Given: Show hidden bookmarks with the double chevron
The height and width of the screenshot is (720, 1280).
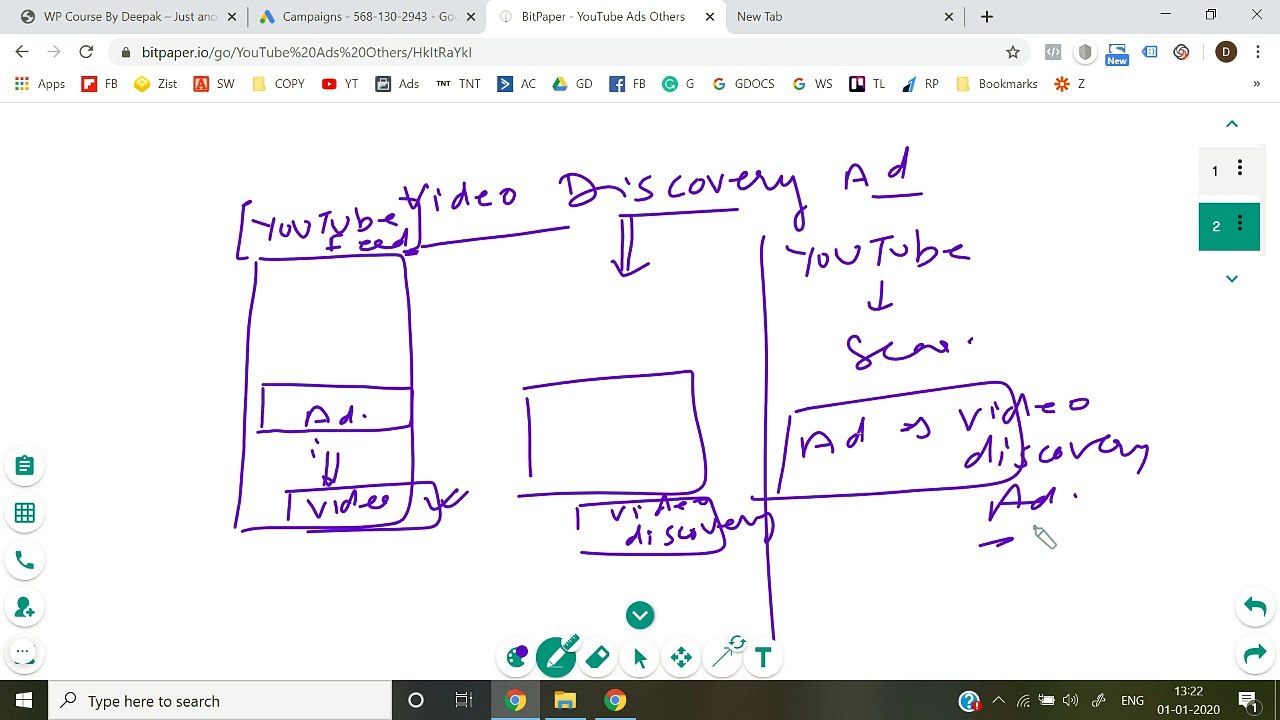Looking at the screenshot, I should coord(1256,84).
